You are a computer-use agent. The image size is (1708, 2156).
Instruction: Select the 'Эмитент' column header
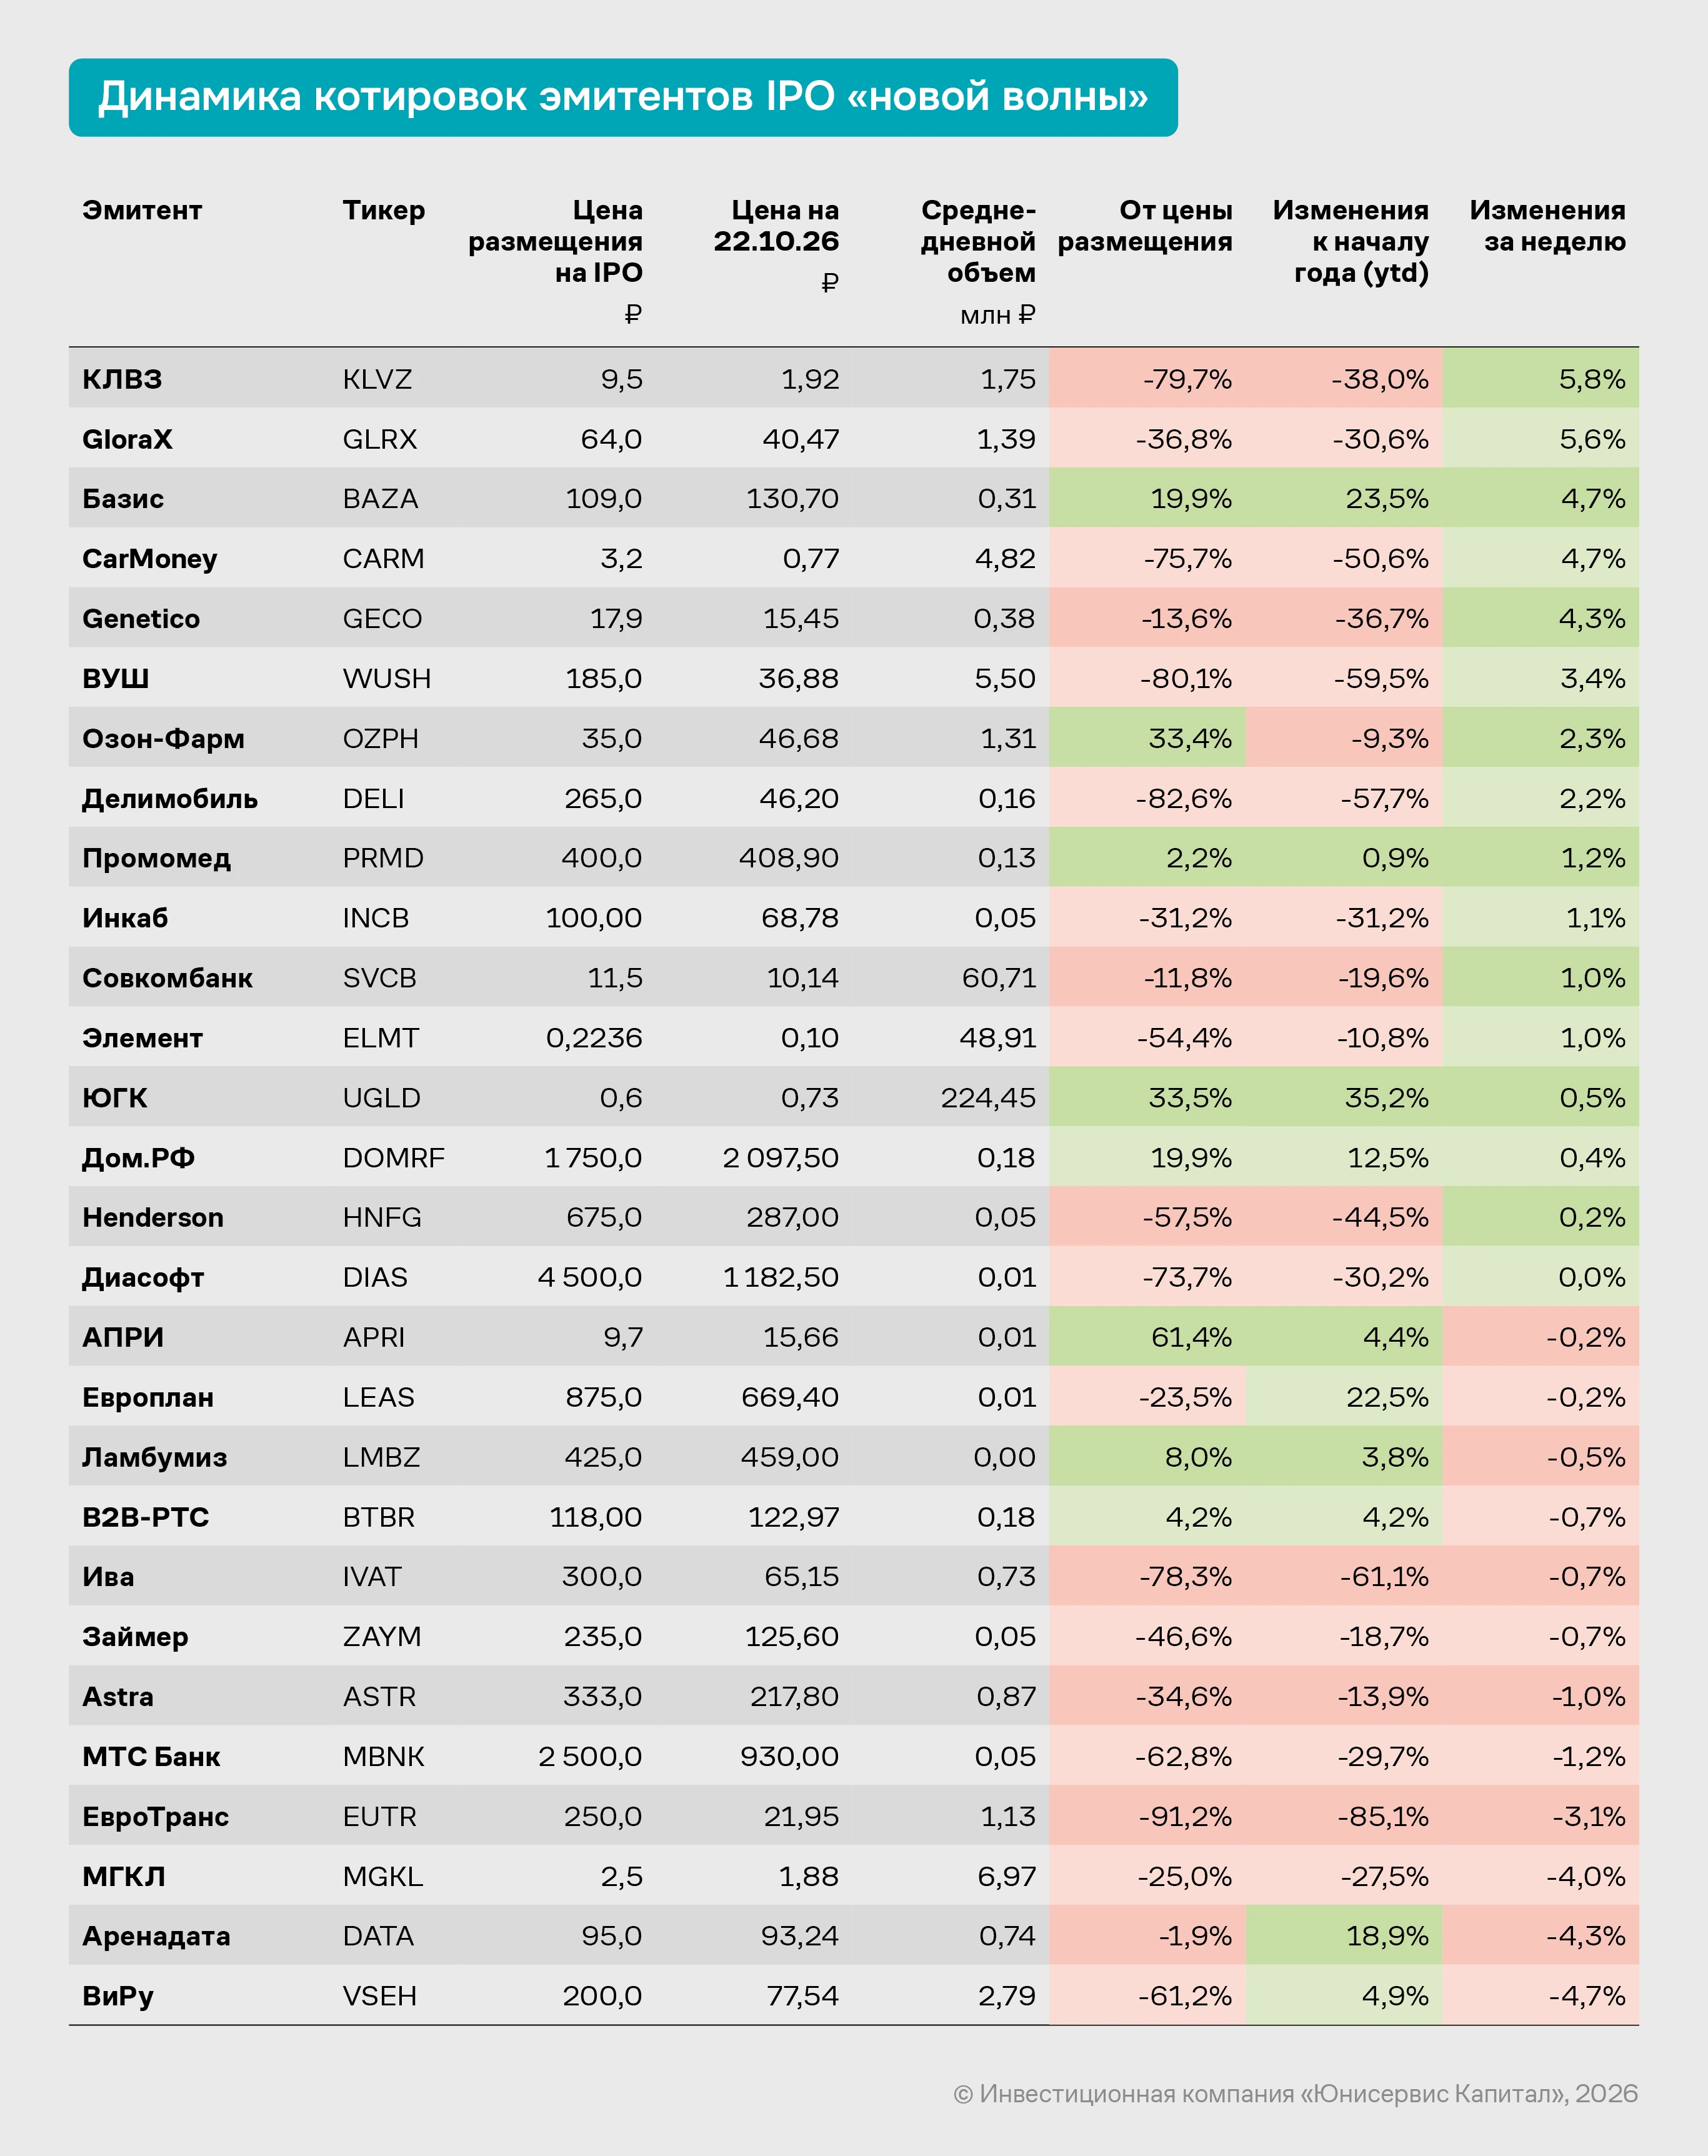[142, 210]
